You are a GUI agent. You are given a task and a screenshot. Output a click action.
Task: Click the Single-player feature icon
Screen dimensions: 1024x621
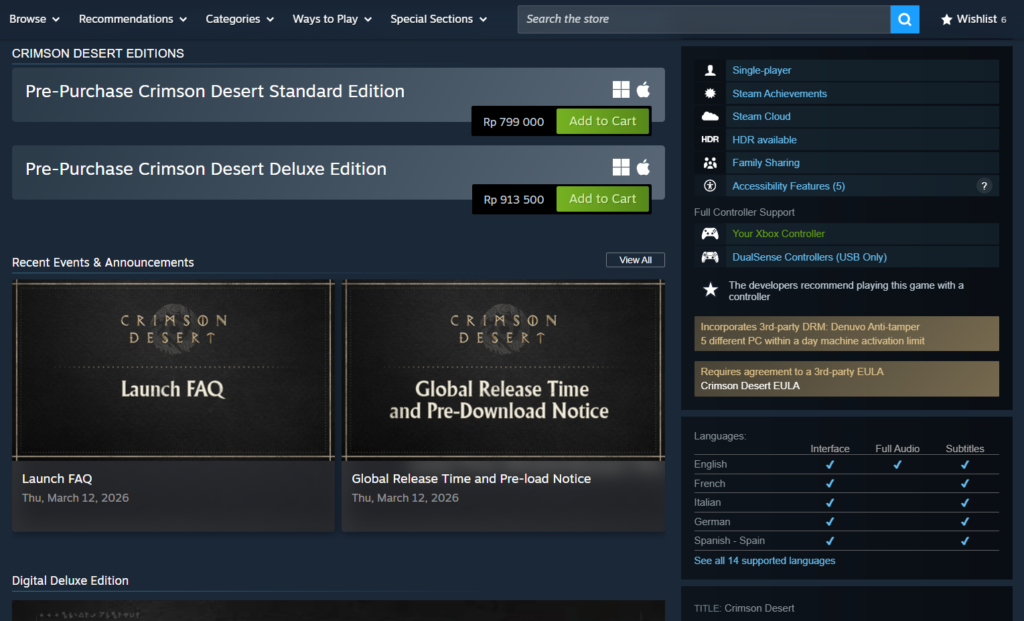click(x=710, y=70)
